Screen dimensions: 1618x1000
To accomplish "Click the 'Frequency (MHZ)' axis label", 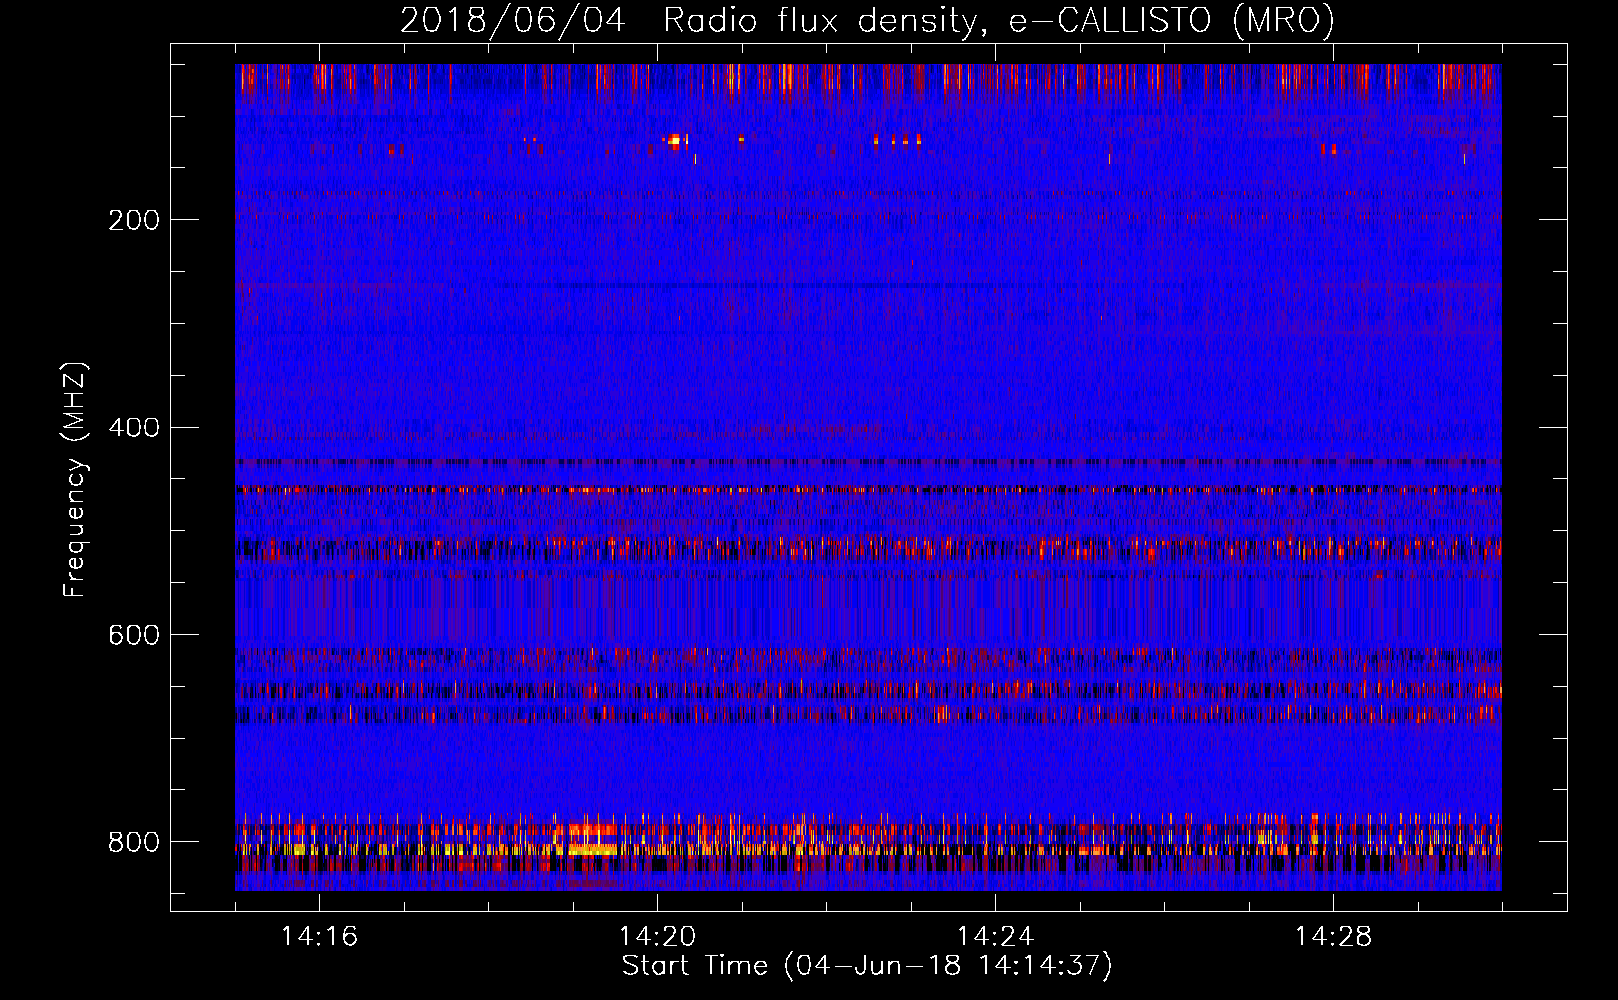I will tap(76, 479).
